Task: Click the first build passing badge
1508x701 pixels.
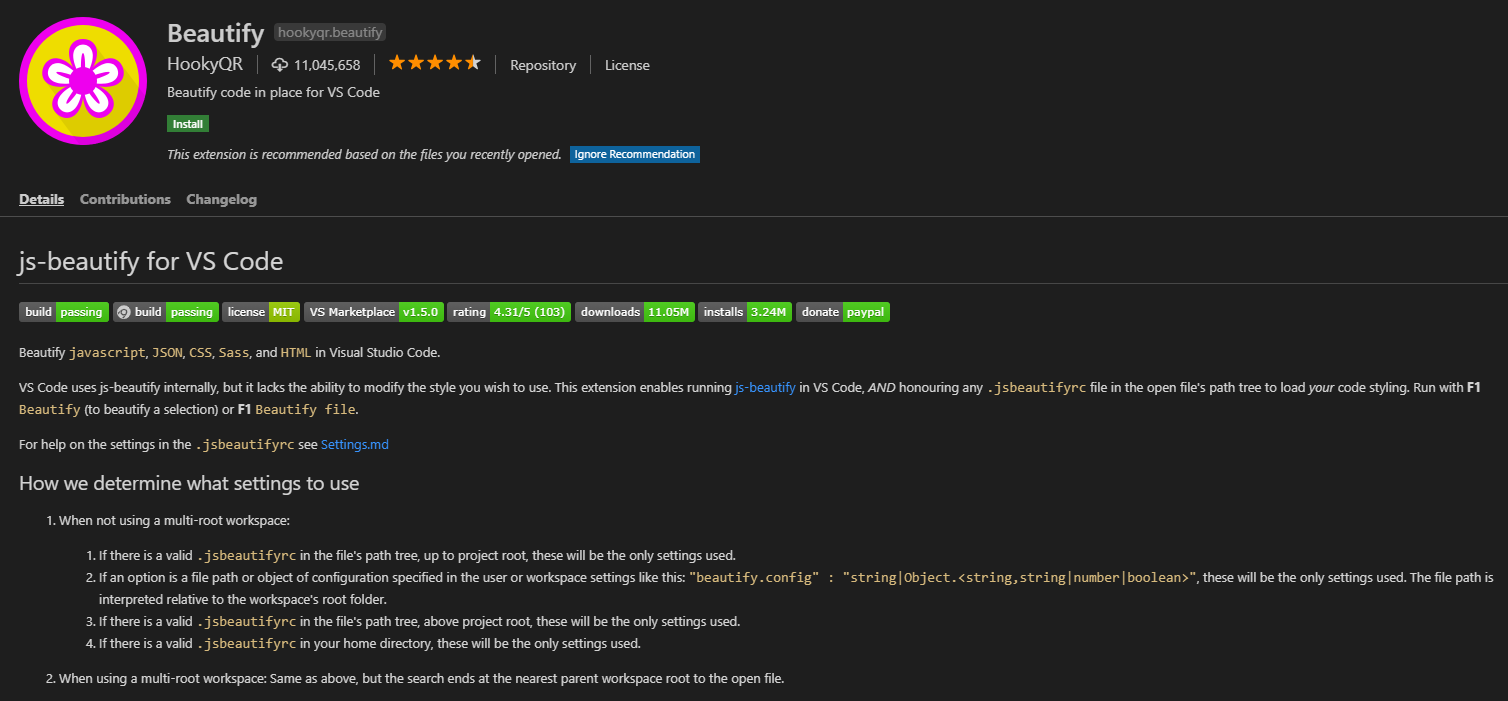Action: [64, 312]
